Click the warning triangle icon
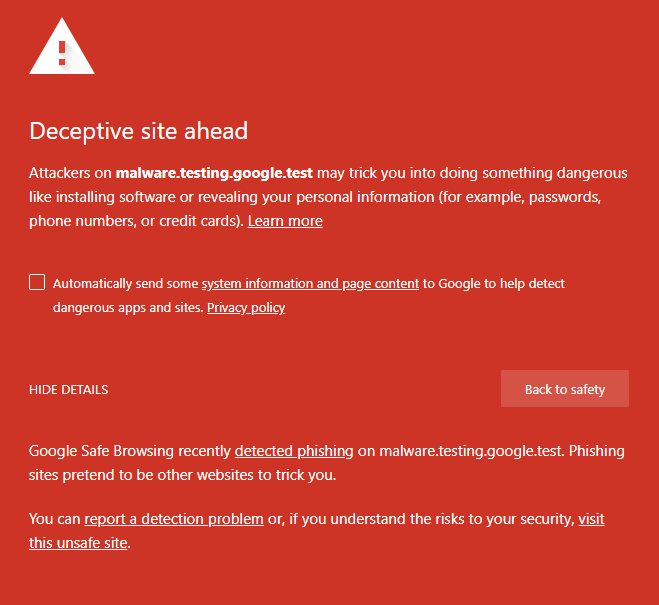 tap(62, 47)
